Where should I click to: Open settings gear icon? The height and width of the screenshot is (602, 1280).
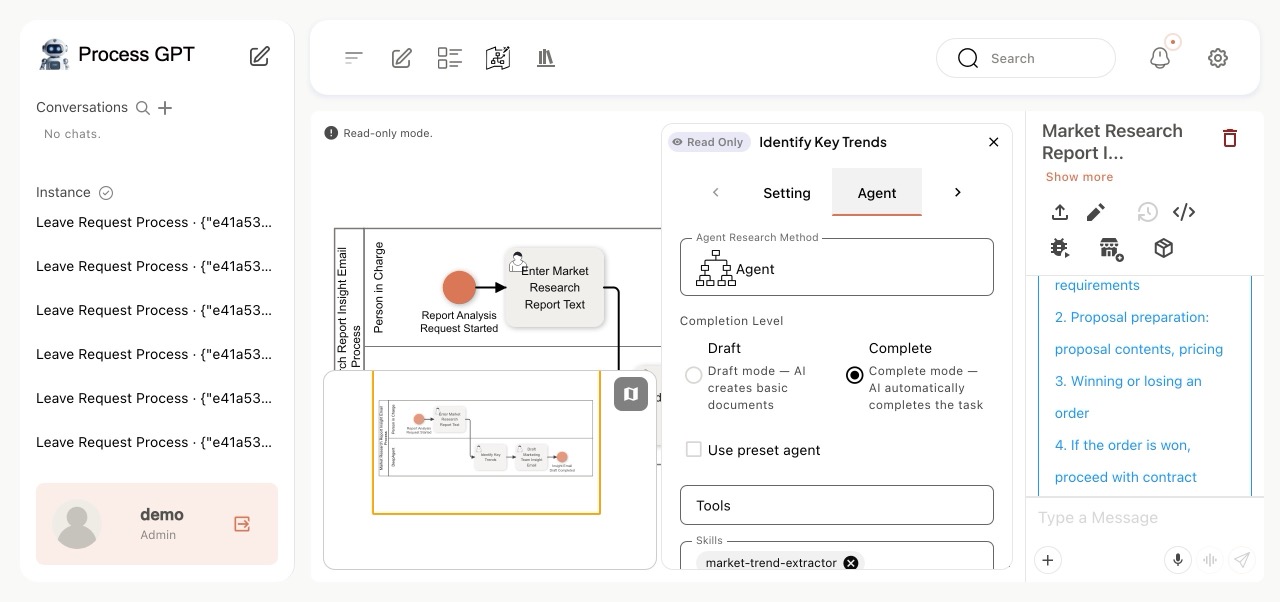pos(1218,58)
